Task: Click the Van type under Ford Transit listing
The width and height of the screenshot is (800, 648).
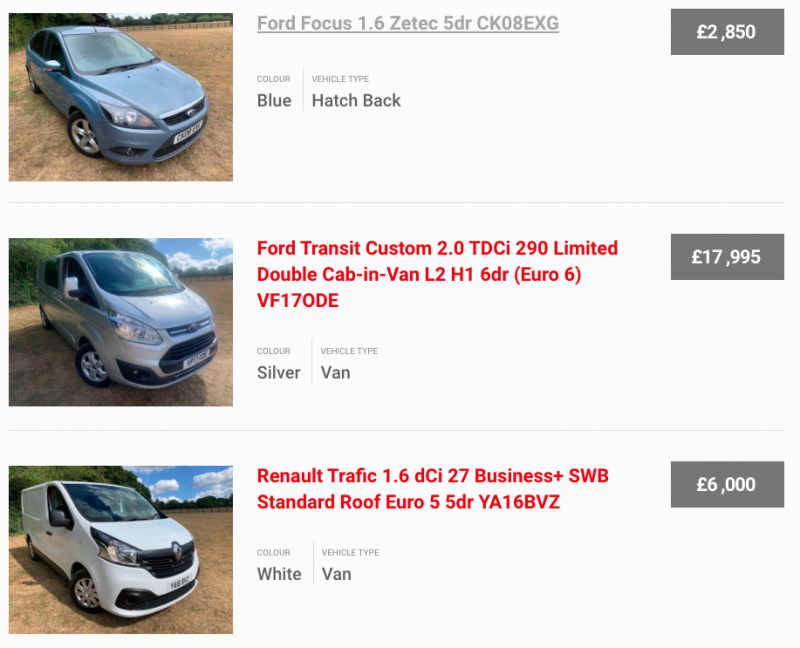Action: point(335,372)
